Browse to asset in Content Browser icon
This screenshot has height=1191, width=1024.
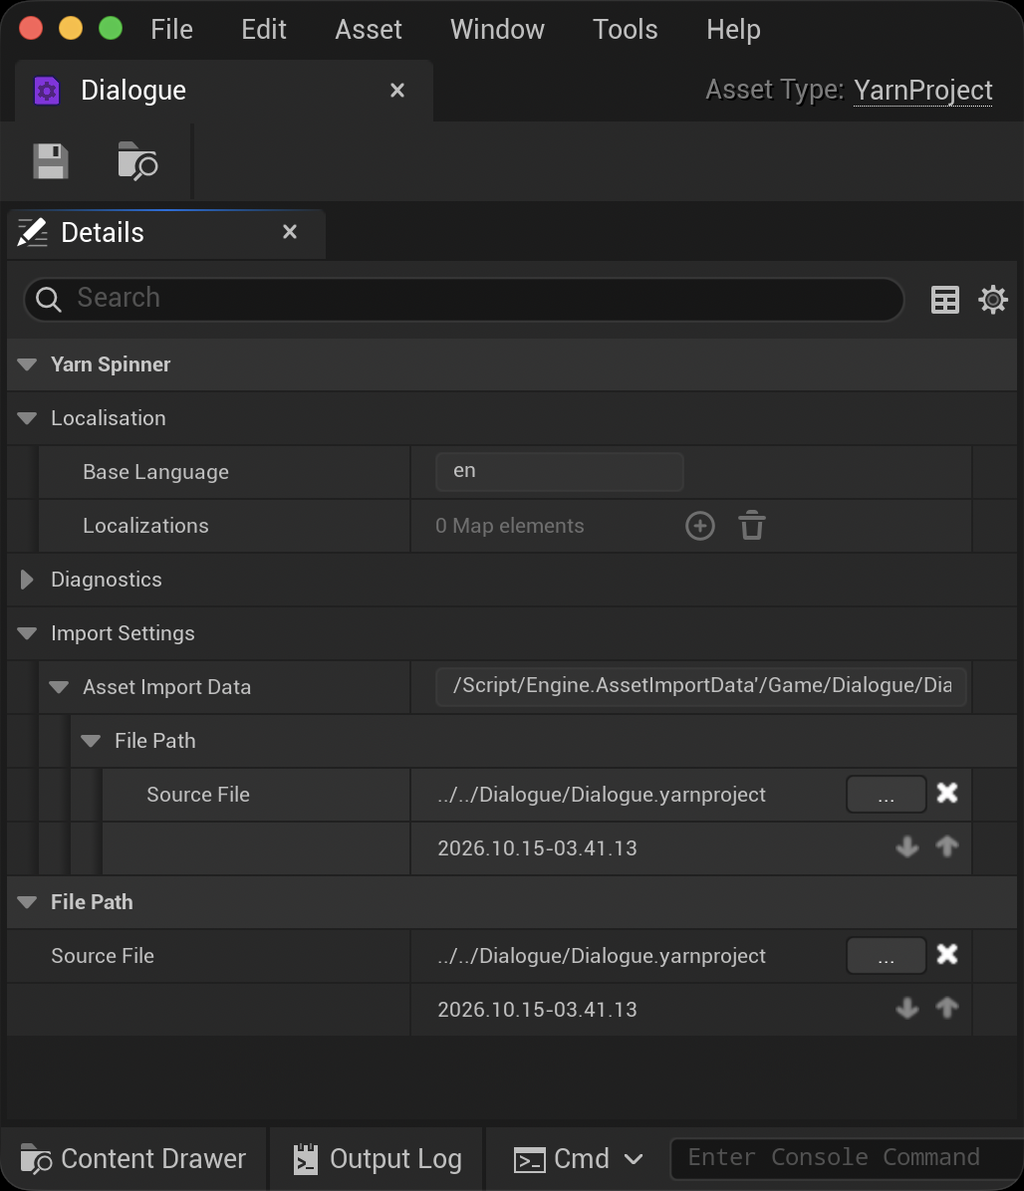137,161
